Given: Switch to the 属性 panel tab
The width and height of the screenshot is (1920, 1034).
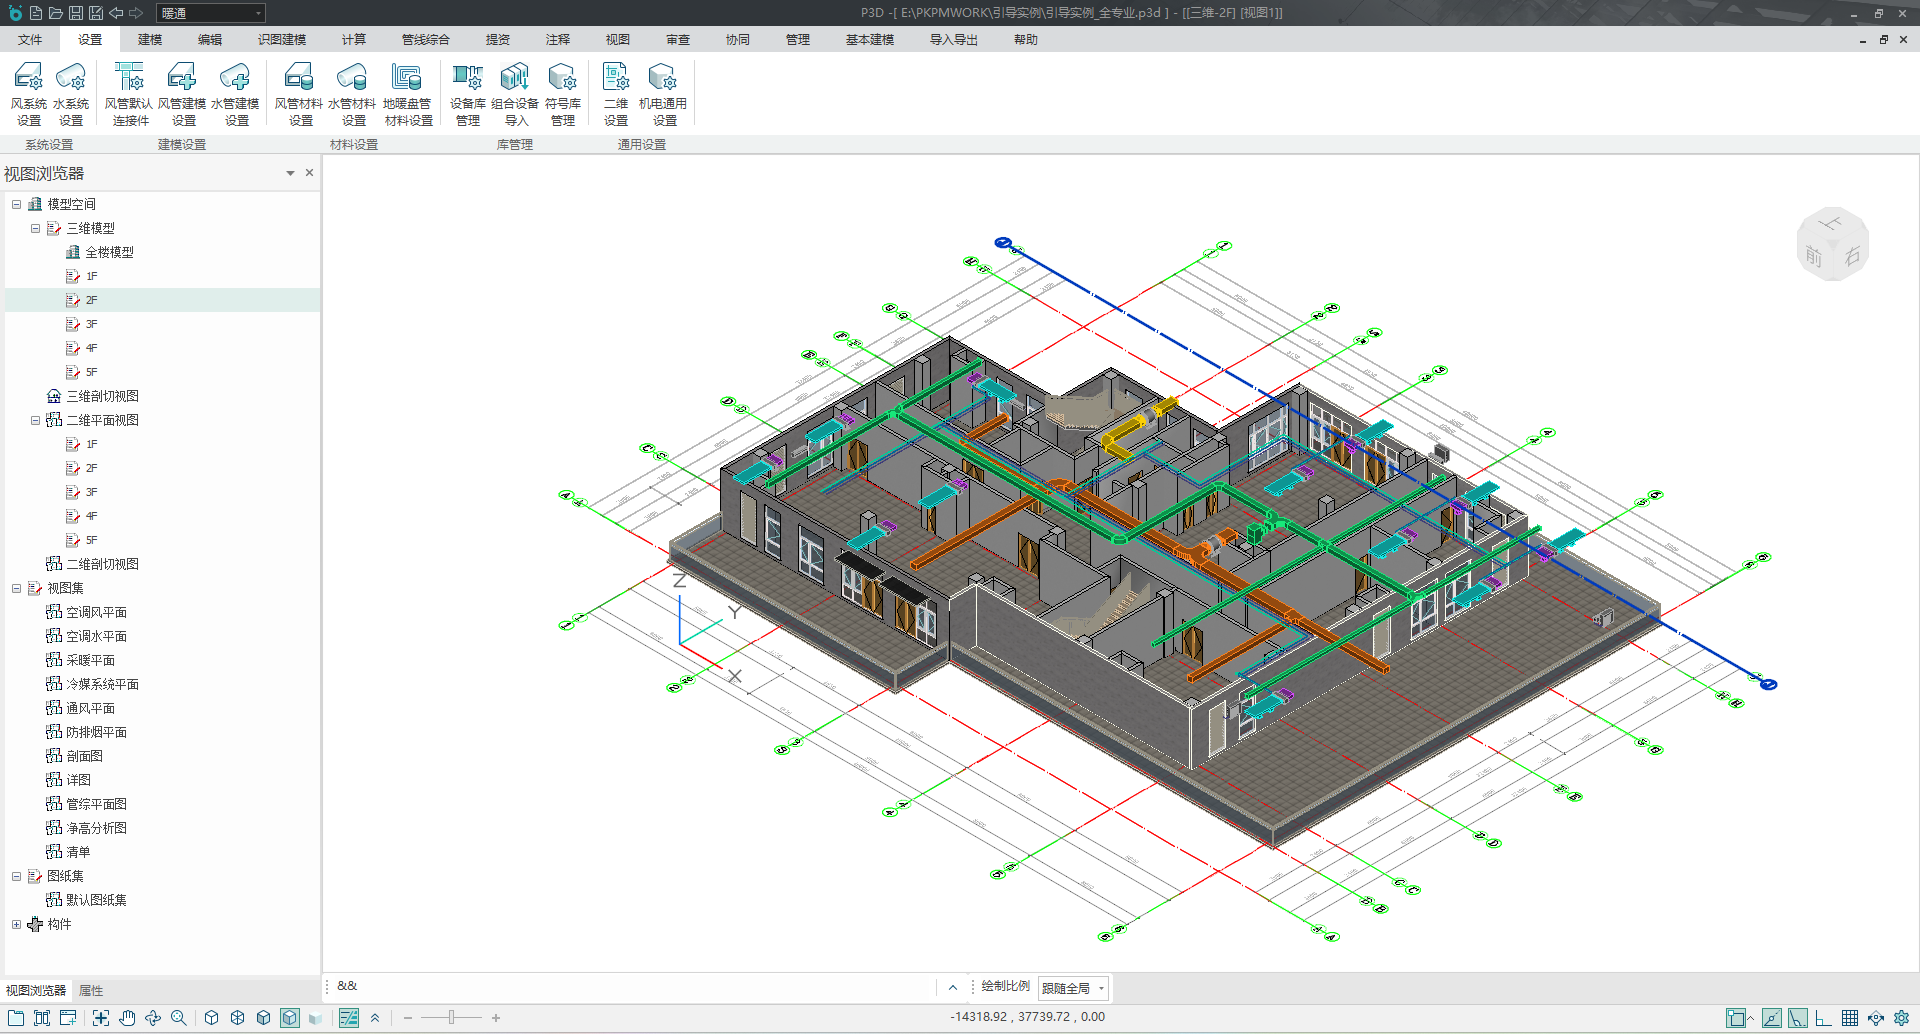Looking at the screenshot, I should click(x=91, y=990).
